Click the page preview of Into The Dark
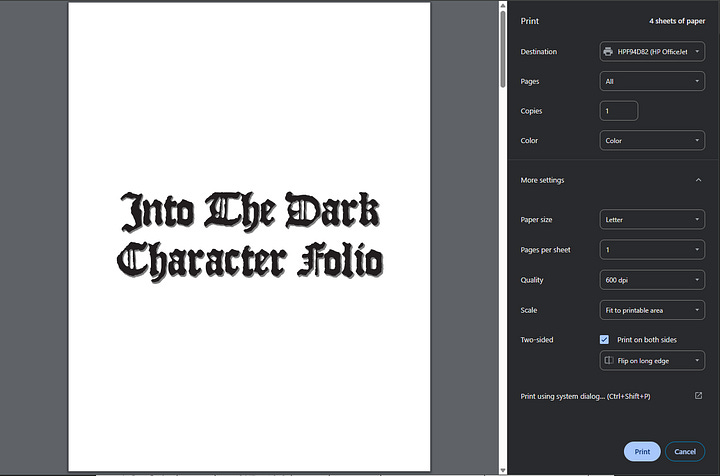Screen dimensions: 720x476 pos(249,237)
